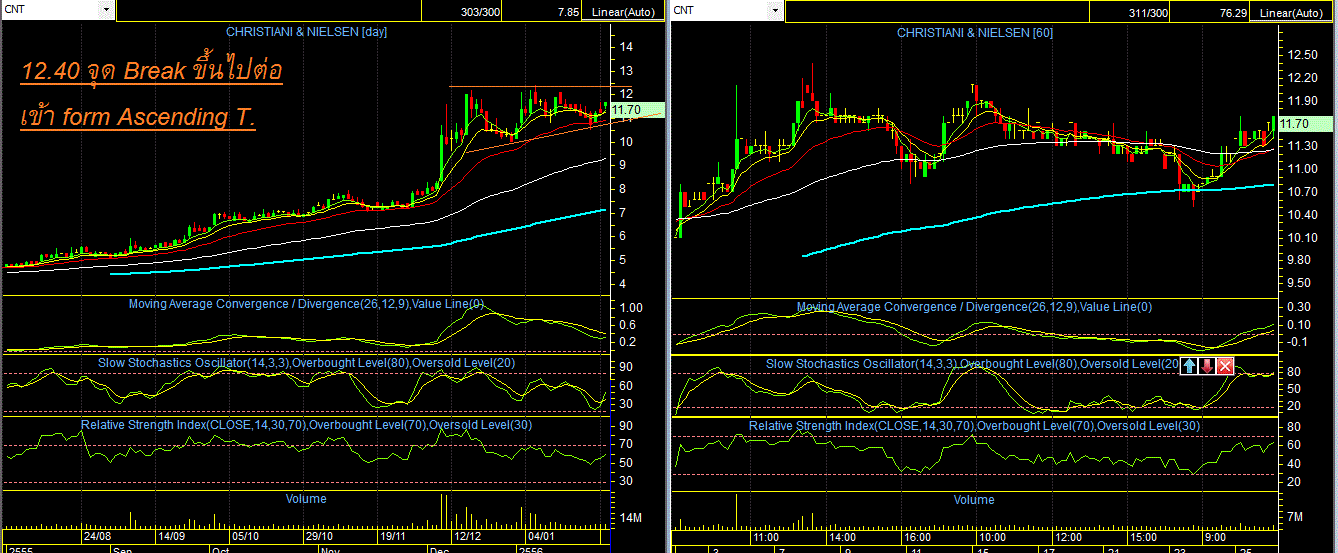Image resolution: width=1338 pixels, height=553 pixels.
Task: Select the daily chart Relative Strength Index label
Action: click(x=306, y=425)
